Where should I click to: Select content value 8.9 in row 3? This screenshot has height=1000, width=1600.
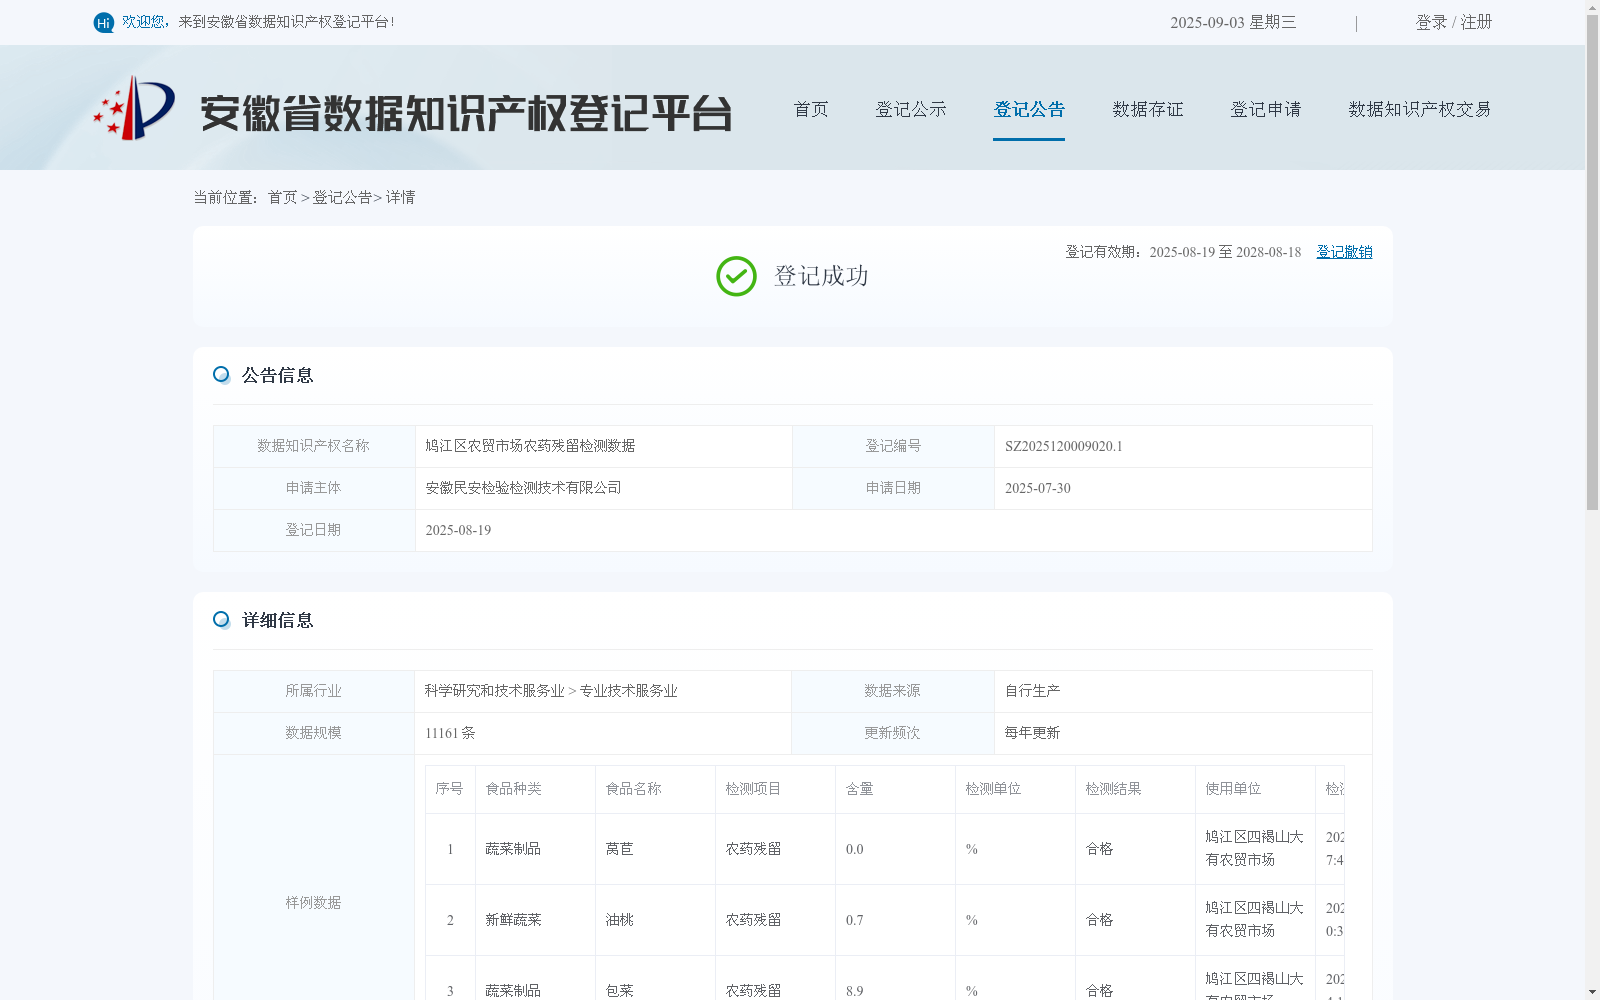coord(854,991)
